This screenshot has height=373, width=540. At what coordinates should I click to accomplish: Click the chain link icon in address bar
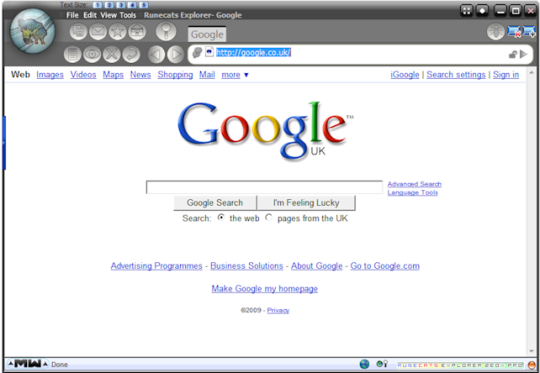click(197, 53)
